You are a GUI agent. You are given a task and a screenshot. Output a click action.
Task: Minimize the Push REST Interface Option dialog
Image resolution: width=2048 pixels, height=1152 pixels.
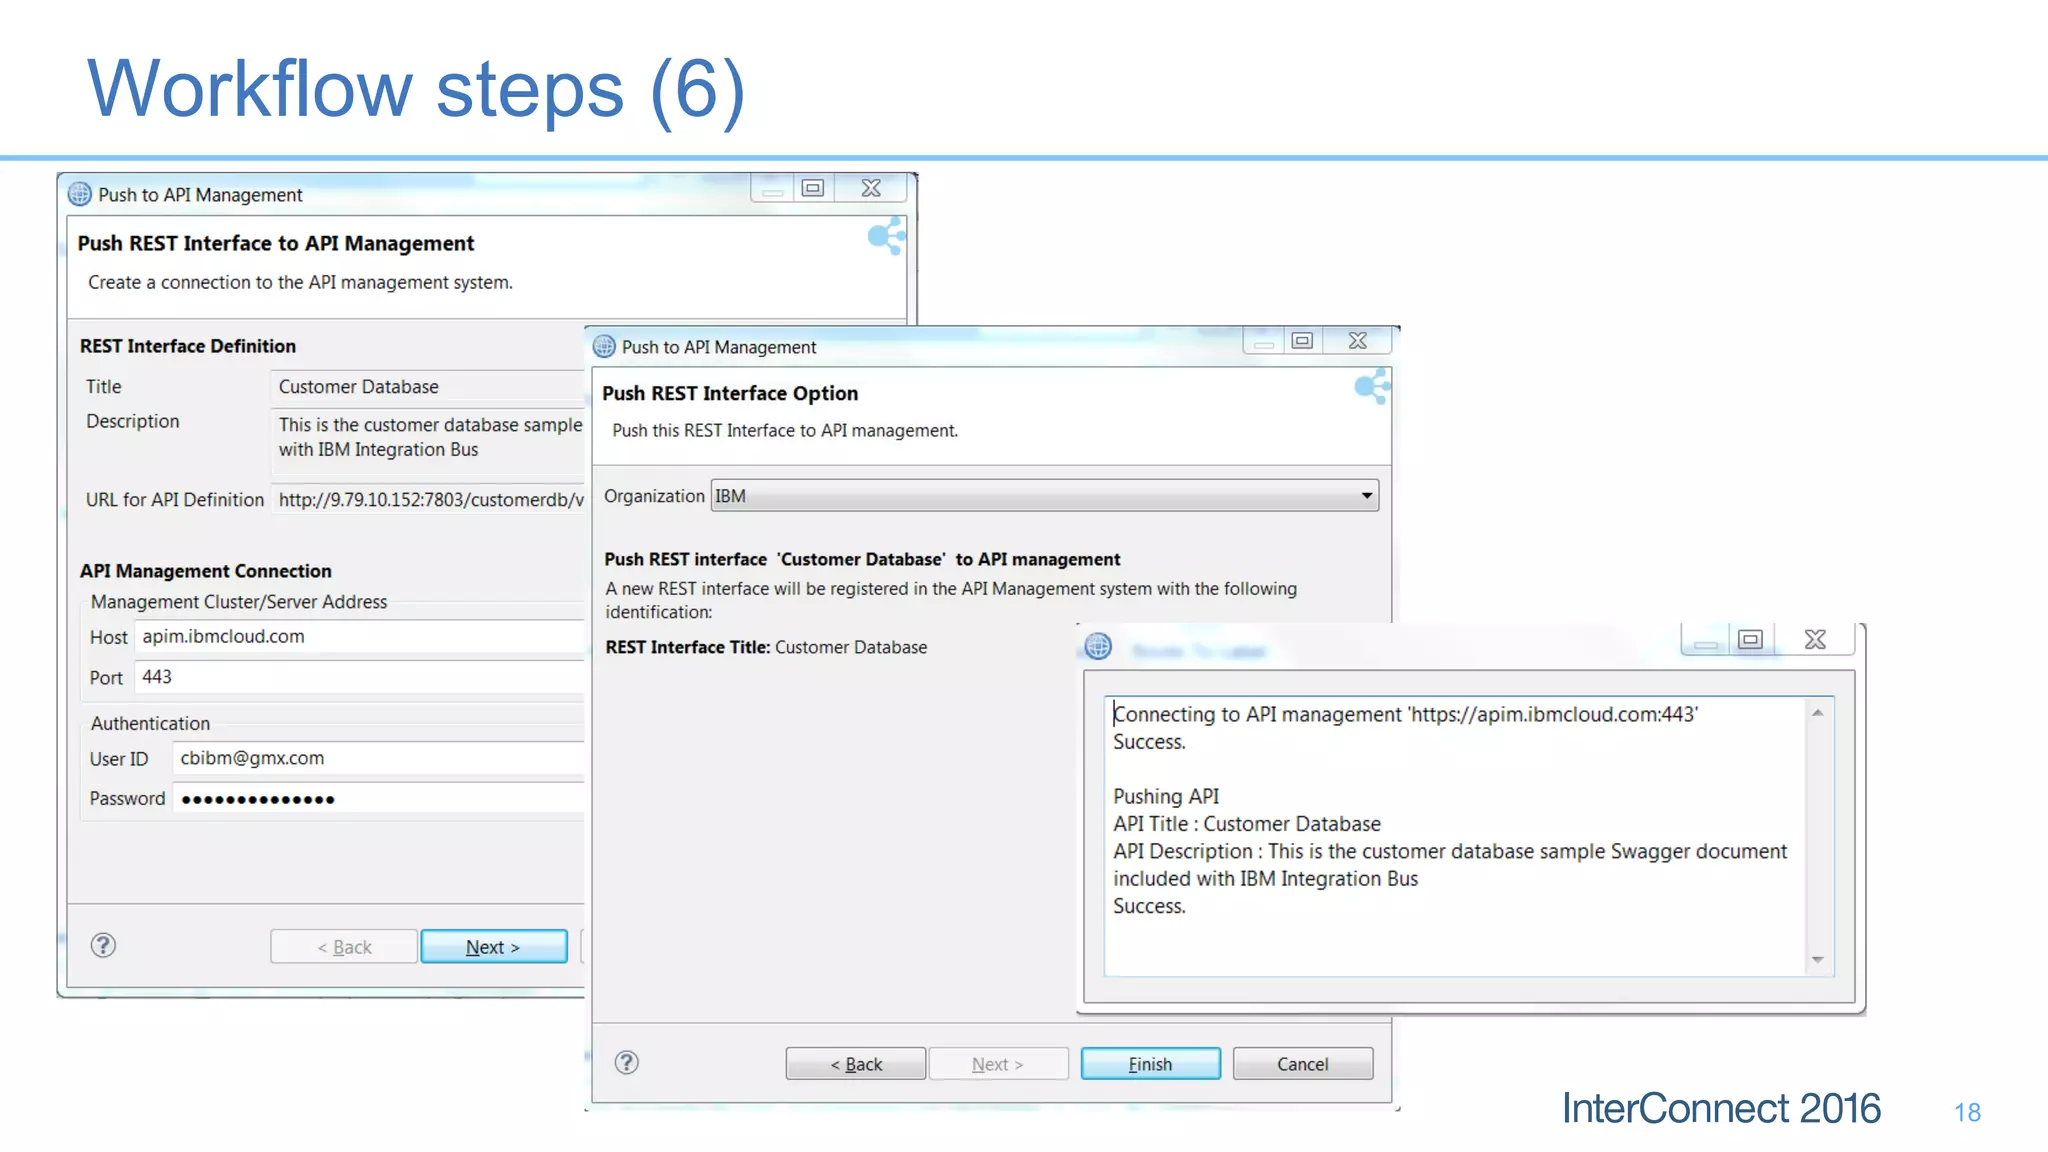click(1263, 340)
